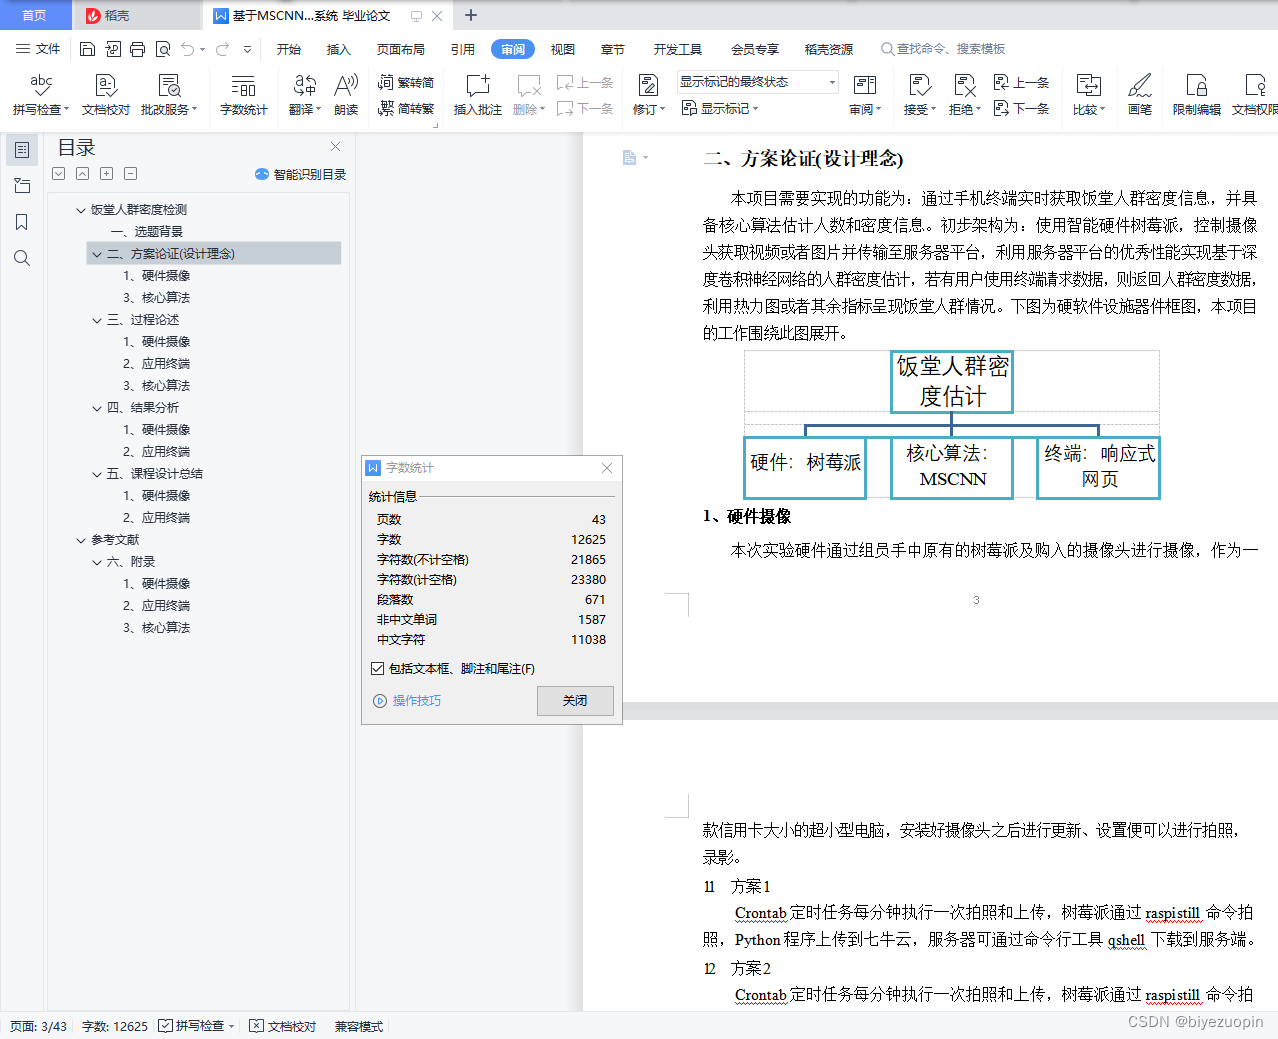Image resolution: width=1278 pixels, height=1039 pixels.
Task: Launch the 翻译 translate tool
Action: [x=303, y=95]
